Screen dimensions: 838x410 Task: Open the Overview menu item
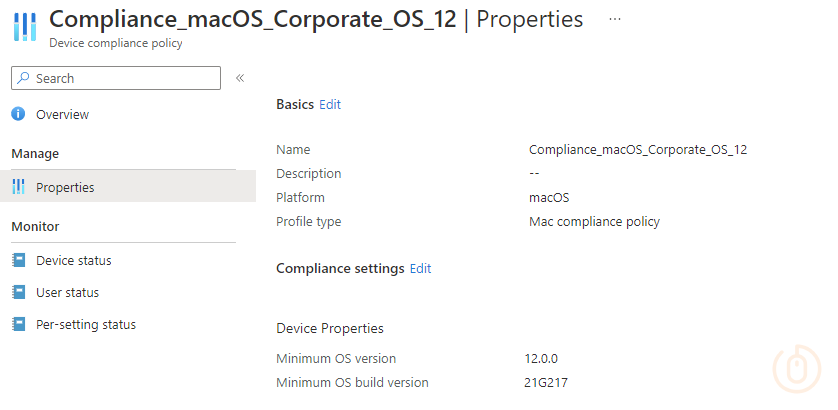62,115
